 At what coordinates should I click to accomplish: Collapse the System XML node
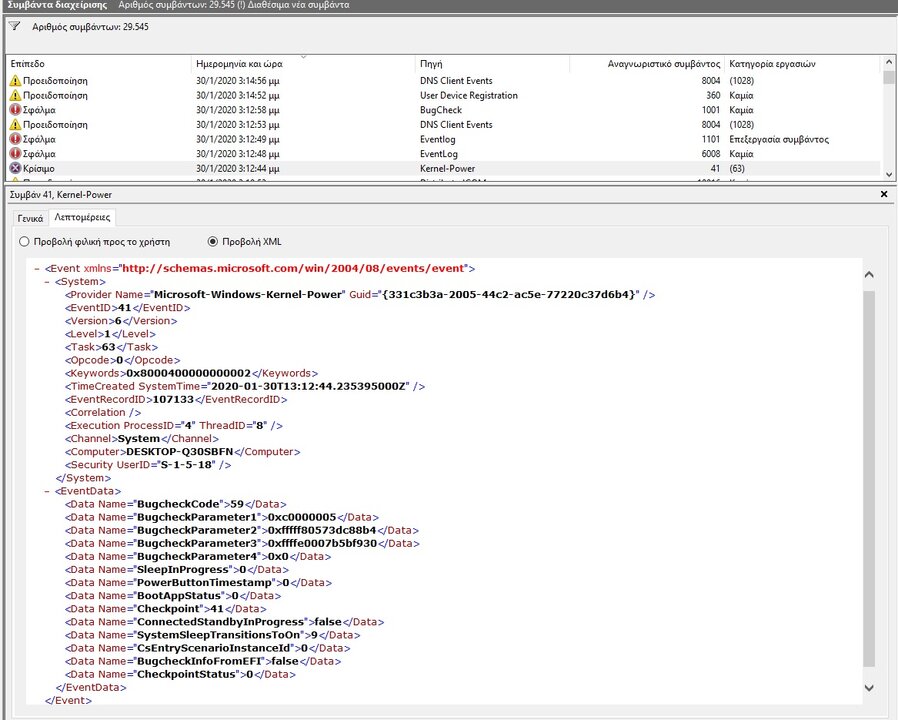click(47, 282)
